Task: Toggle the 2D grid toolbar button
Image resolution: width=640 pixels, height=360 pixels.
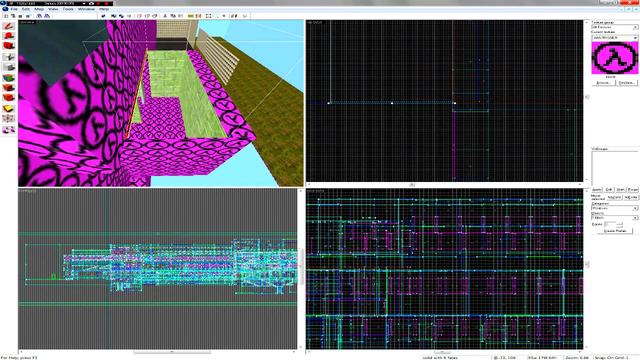Action: click(x=6, y=16)
